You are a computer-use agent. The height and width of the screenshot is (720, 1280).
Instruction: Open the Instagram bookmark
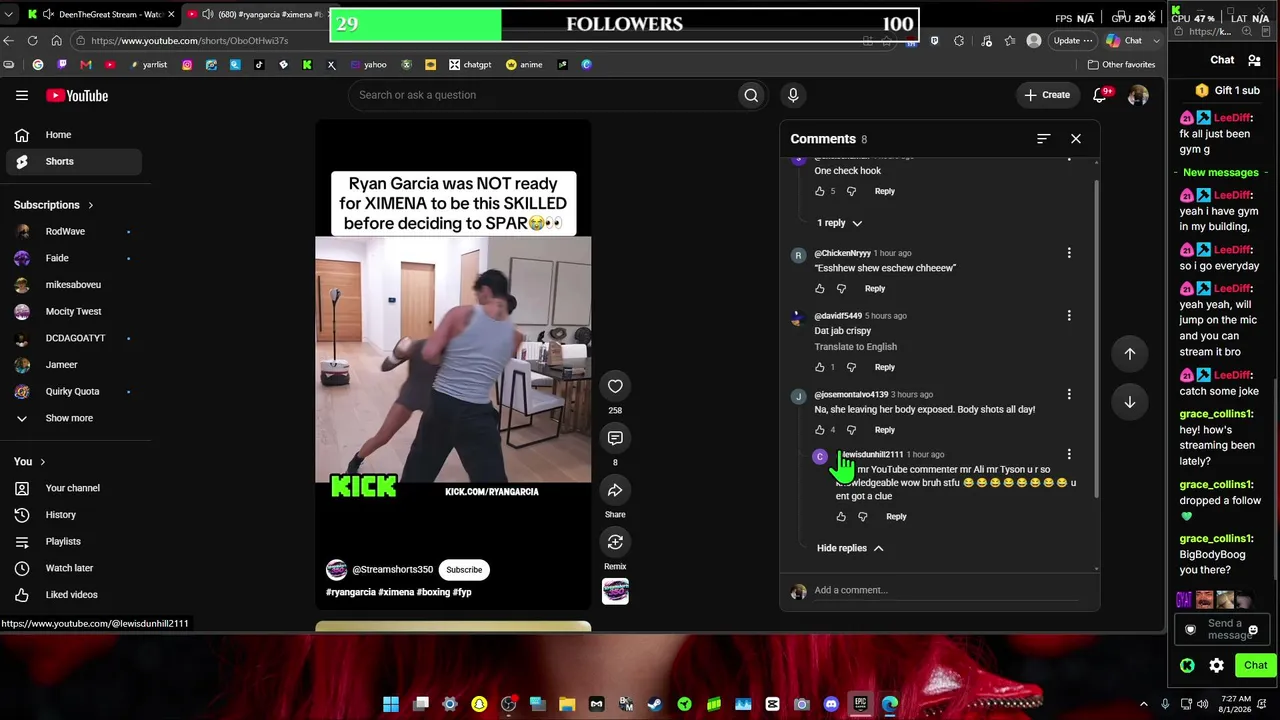point(187,65)
